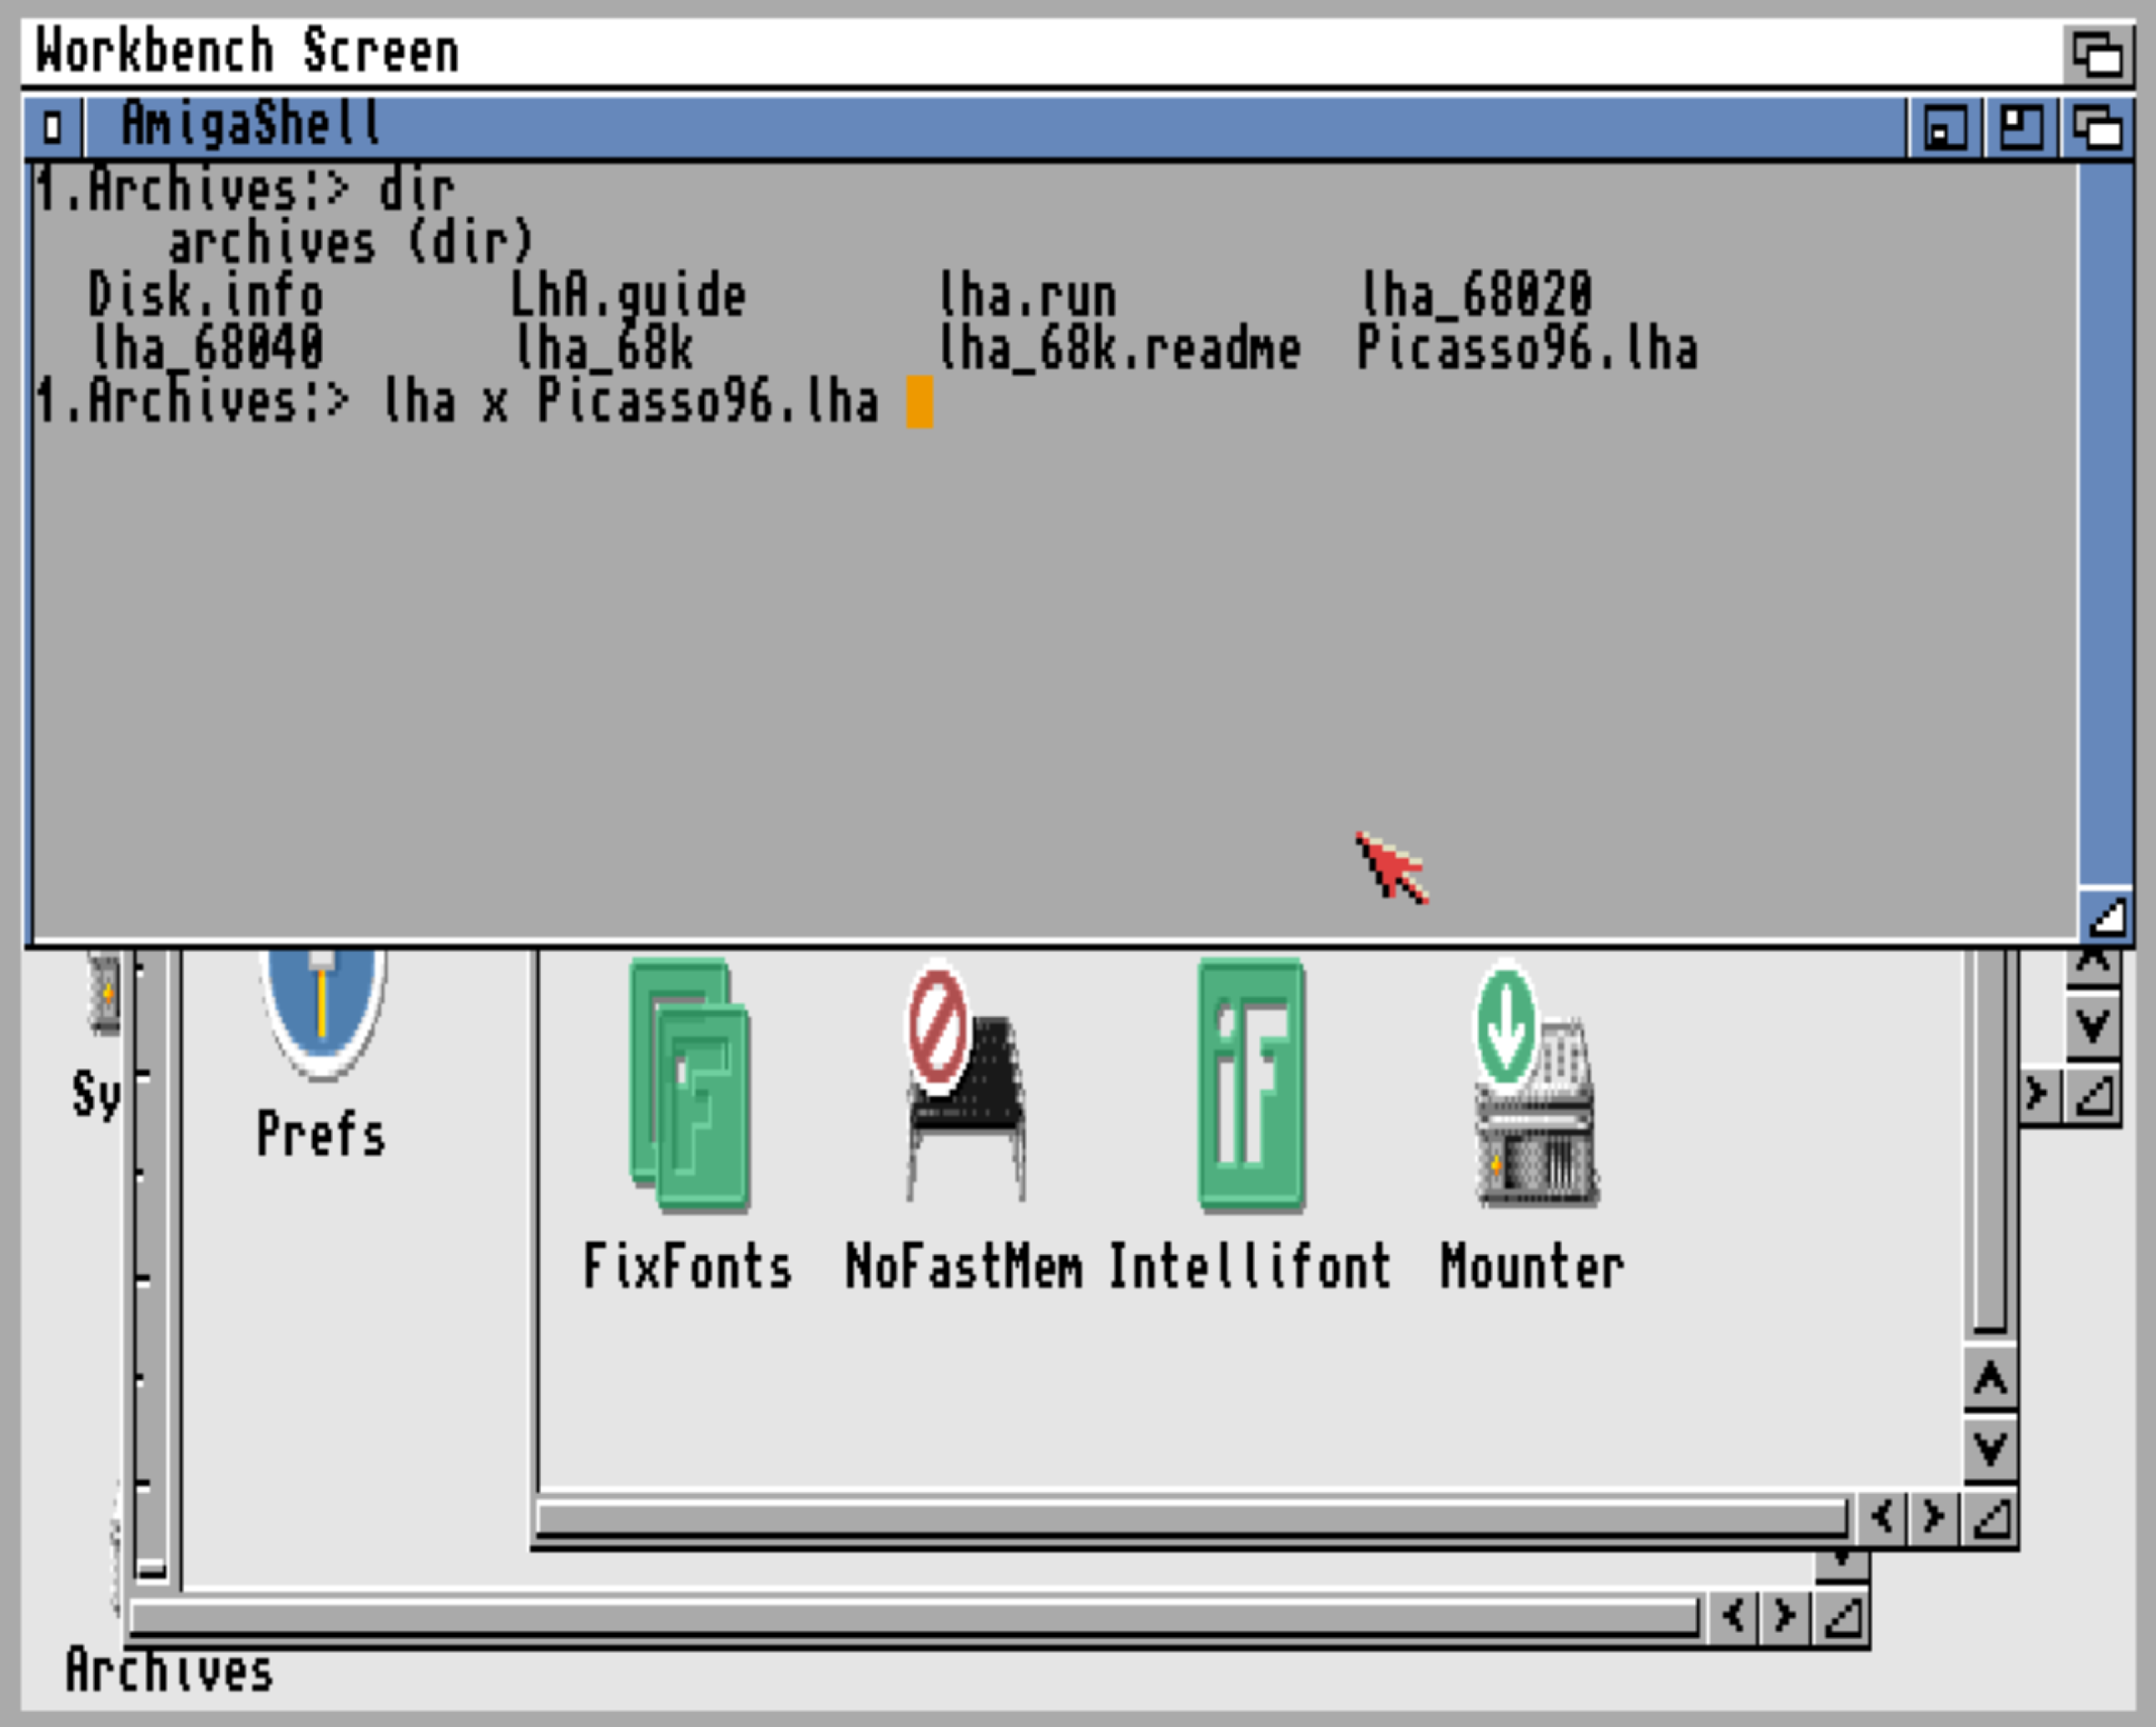Launch the Intellifont icon

tap(1250, 1085)
